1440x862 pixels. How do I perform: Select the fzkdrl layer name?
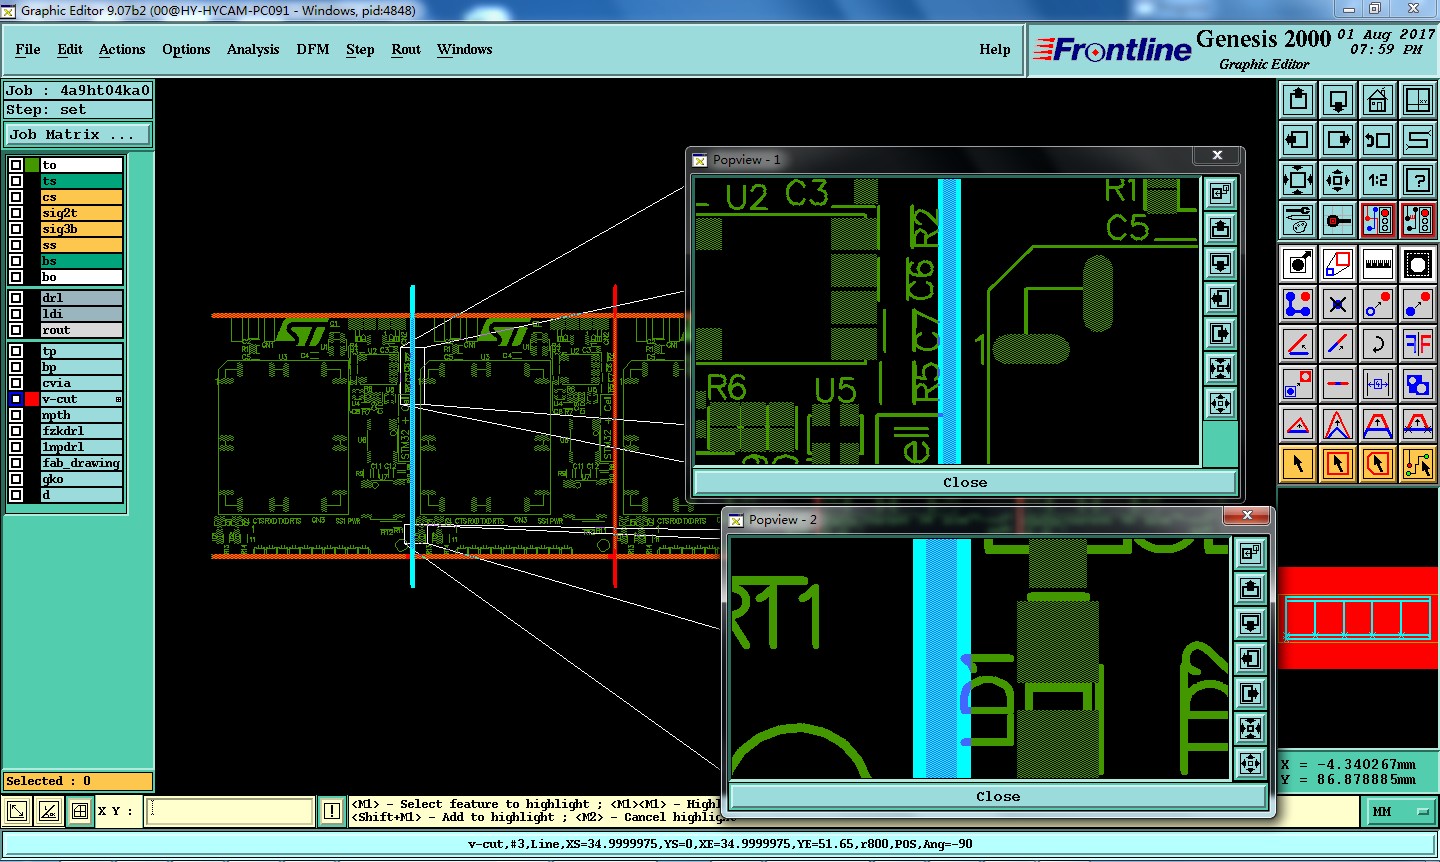tap(81, 431)
